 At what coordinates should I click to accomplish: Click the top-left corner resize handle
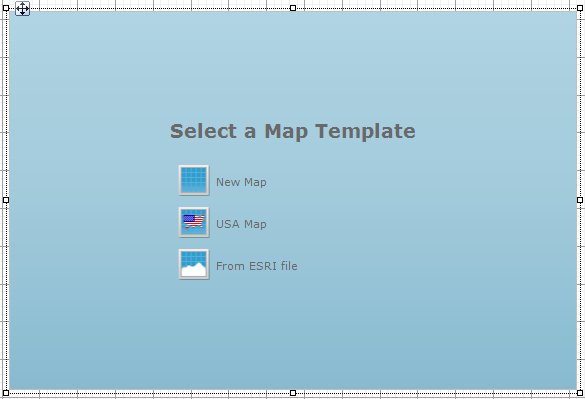(6, 8)
